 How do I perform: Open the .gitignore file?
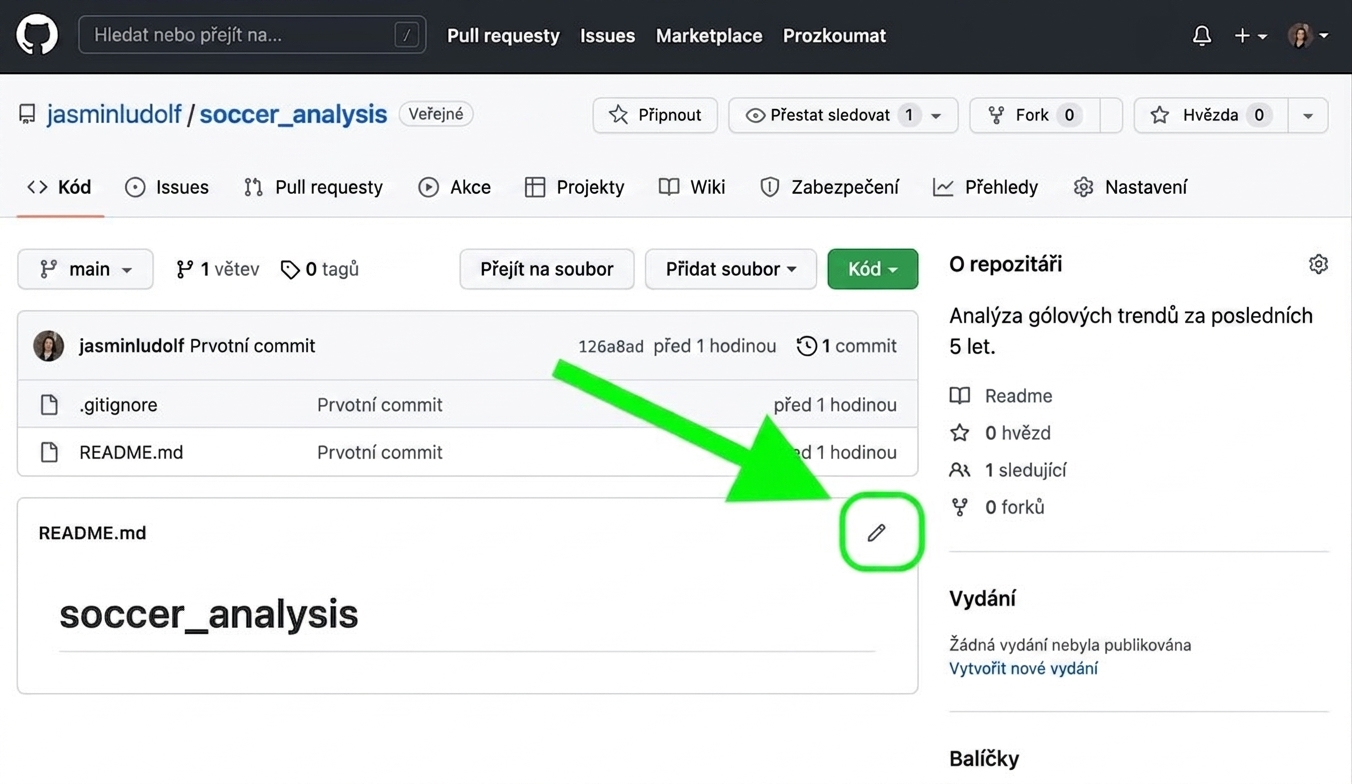click(x=118, y=405)
